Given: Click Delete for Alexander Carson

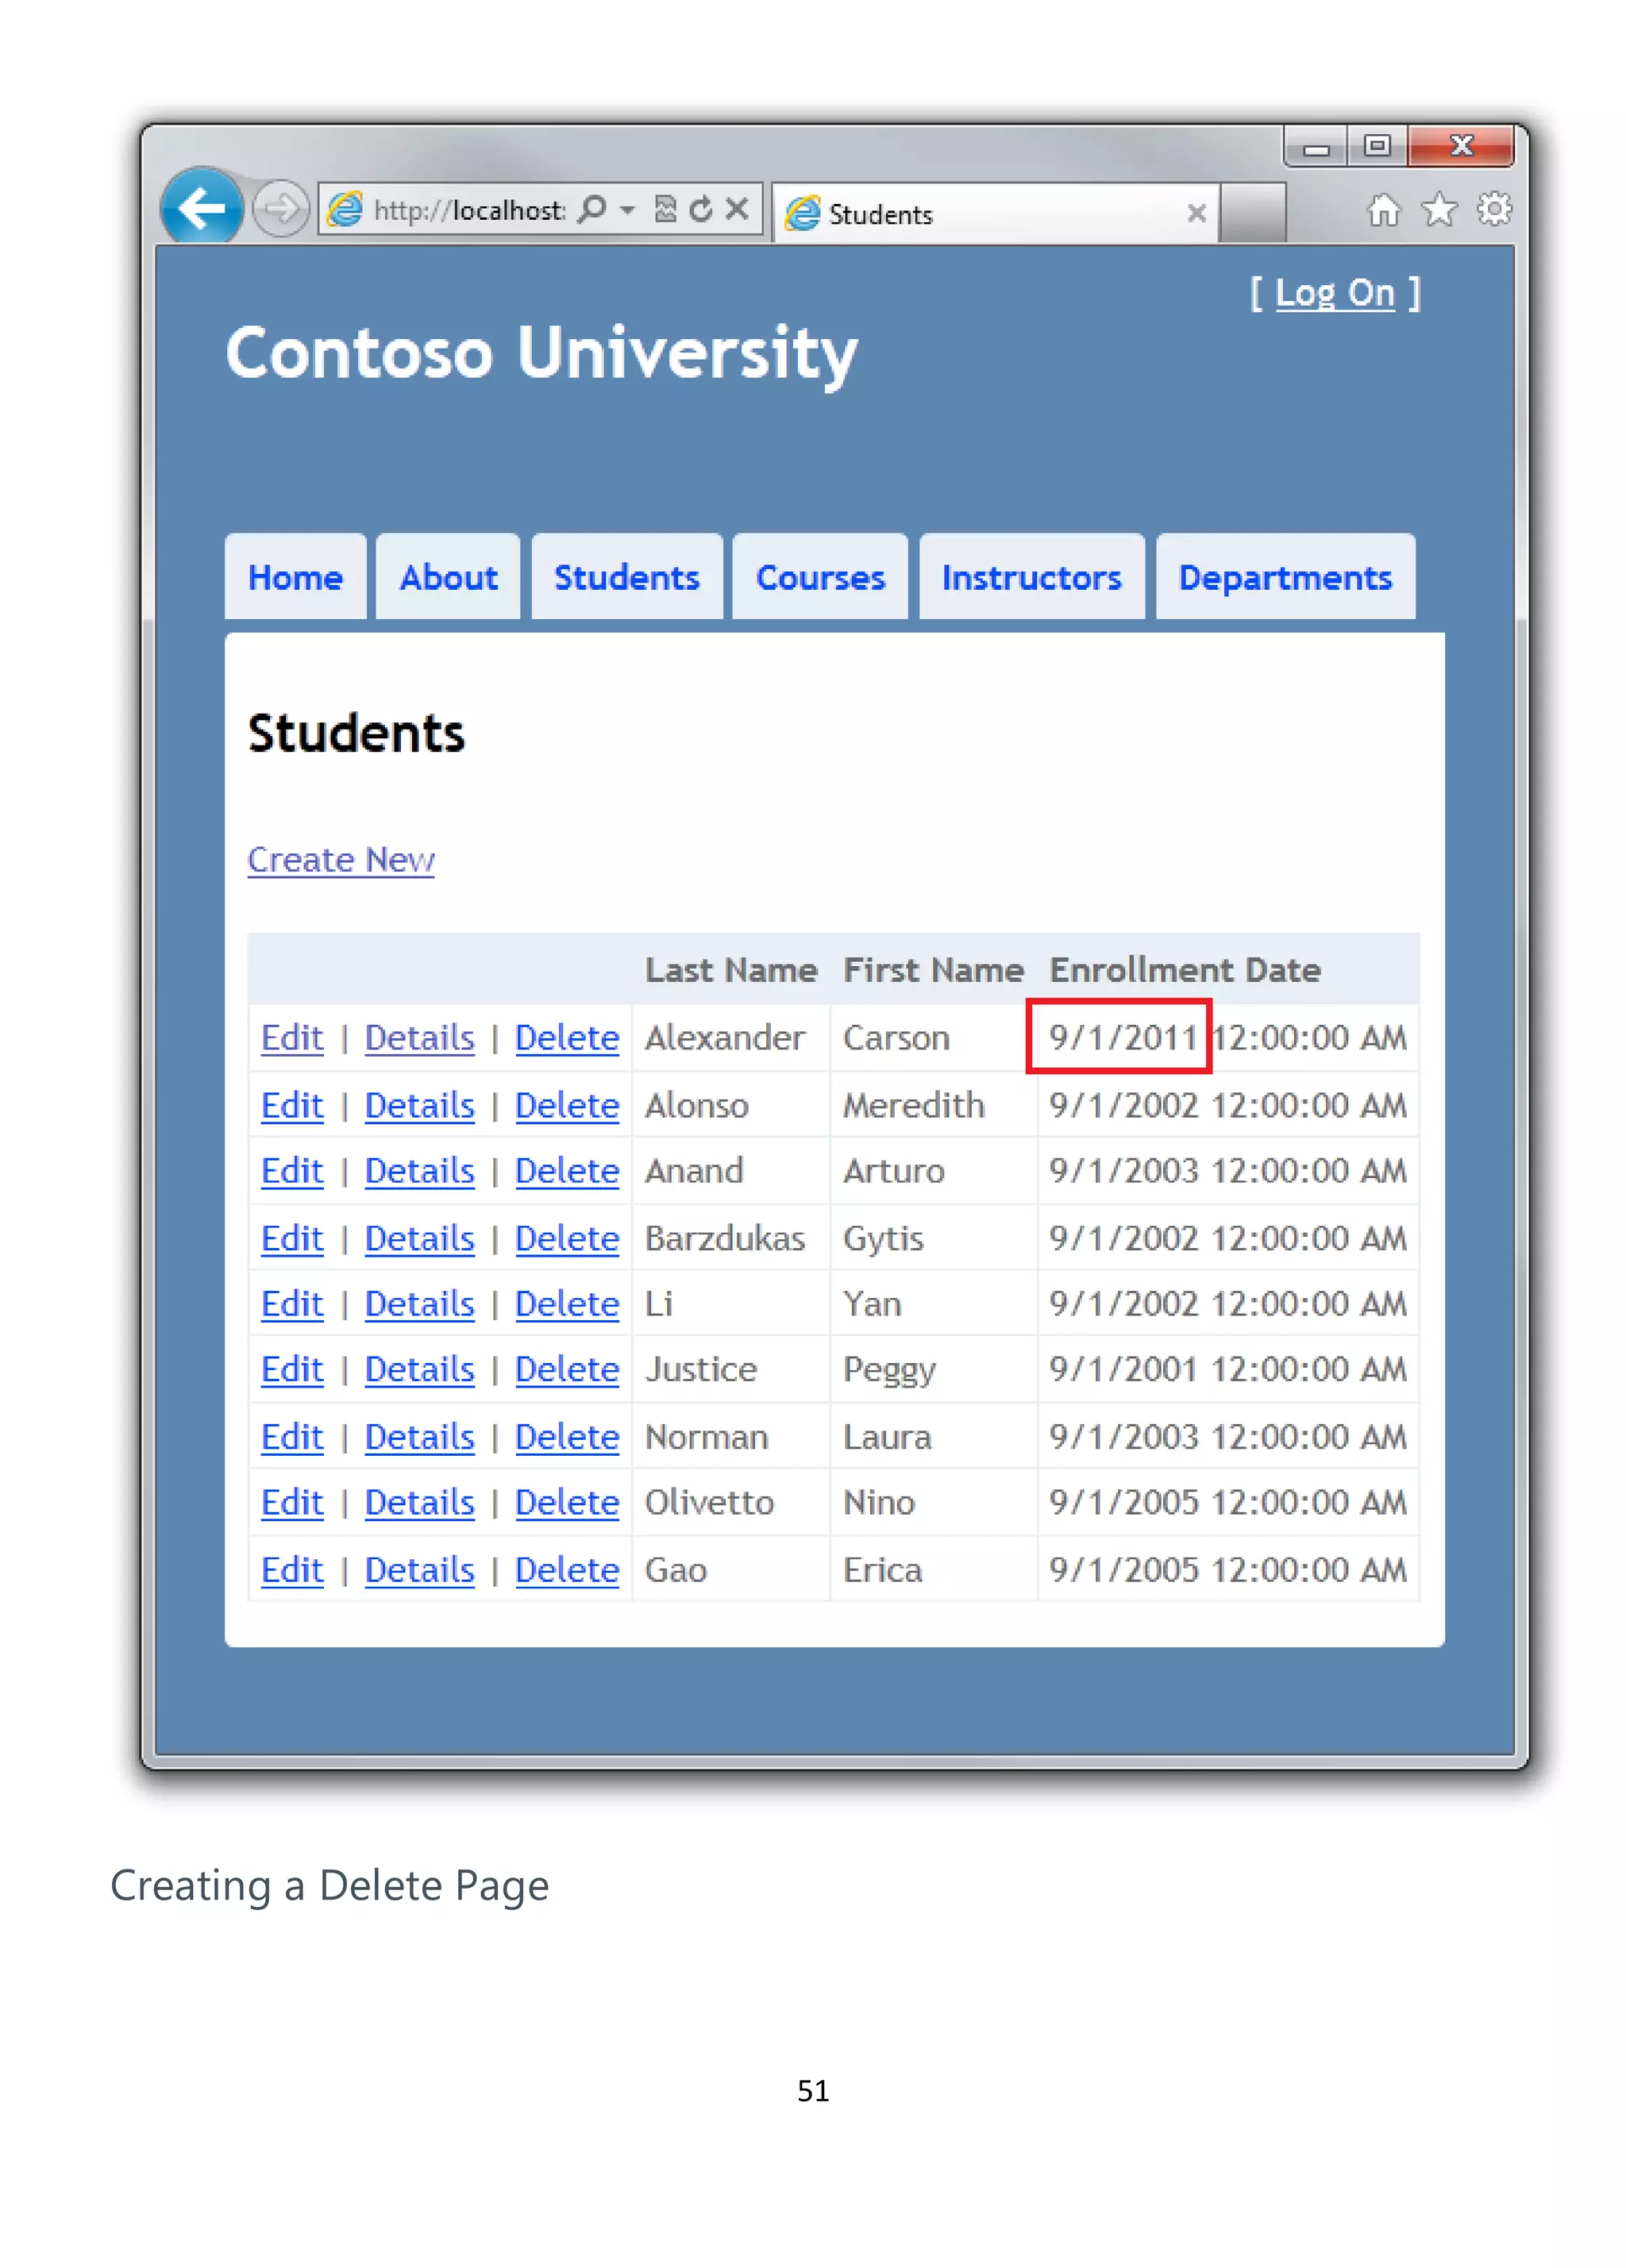Looking at the screenshot, I should [567, 1038].
